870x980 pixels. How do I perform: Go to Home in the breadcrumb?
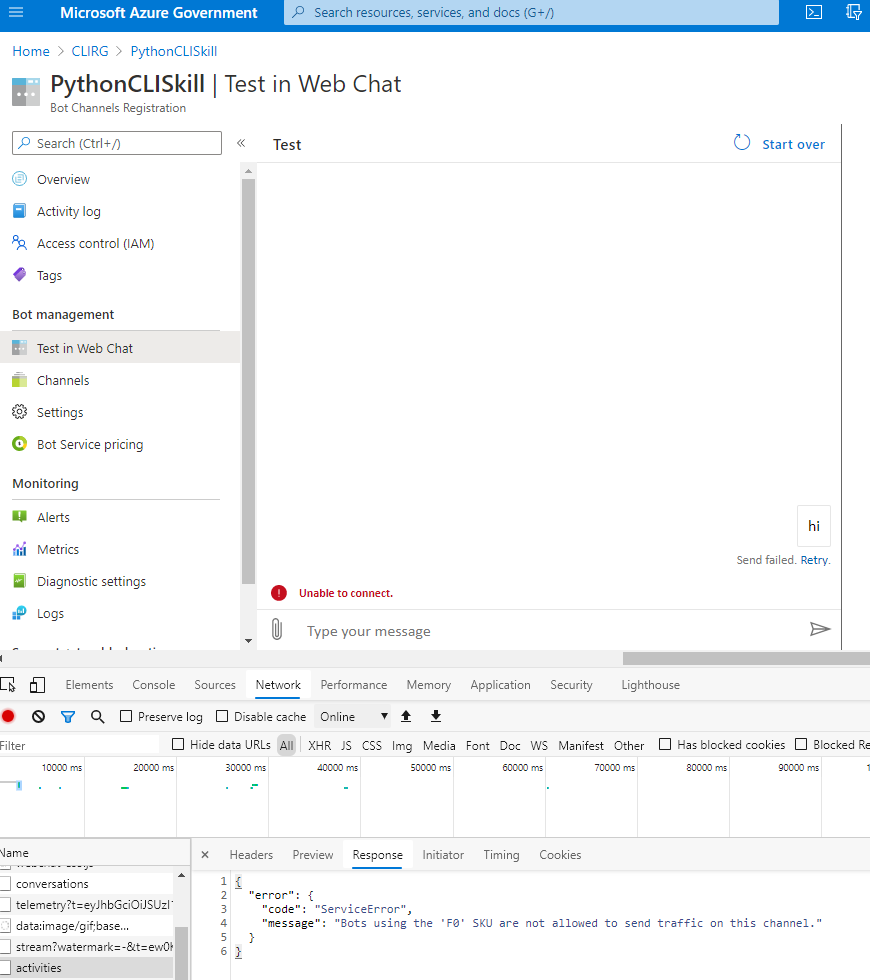[x=31, y=51]
